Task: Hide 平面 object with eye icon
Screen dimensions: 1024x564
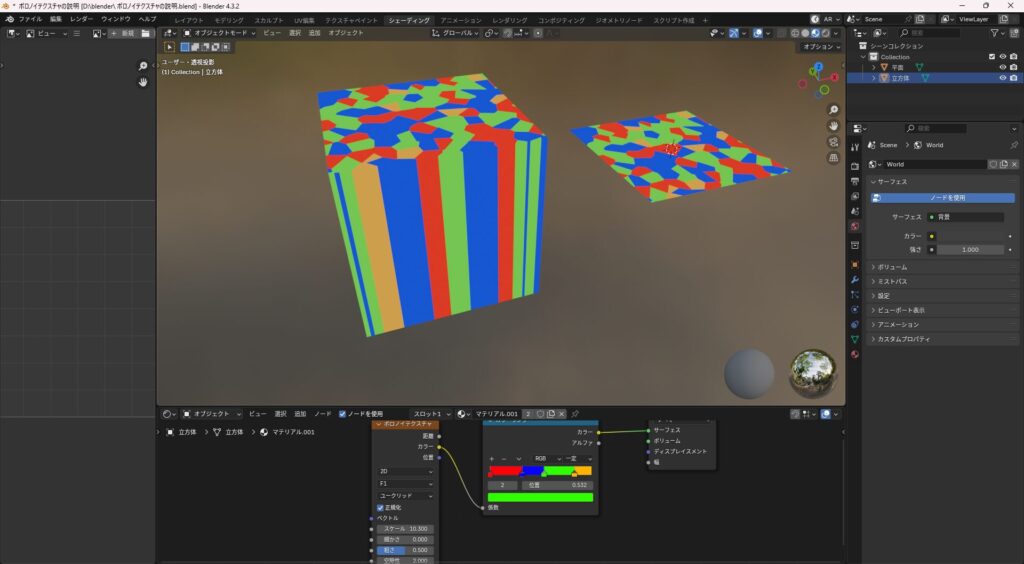Action: click(1002, 67)
